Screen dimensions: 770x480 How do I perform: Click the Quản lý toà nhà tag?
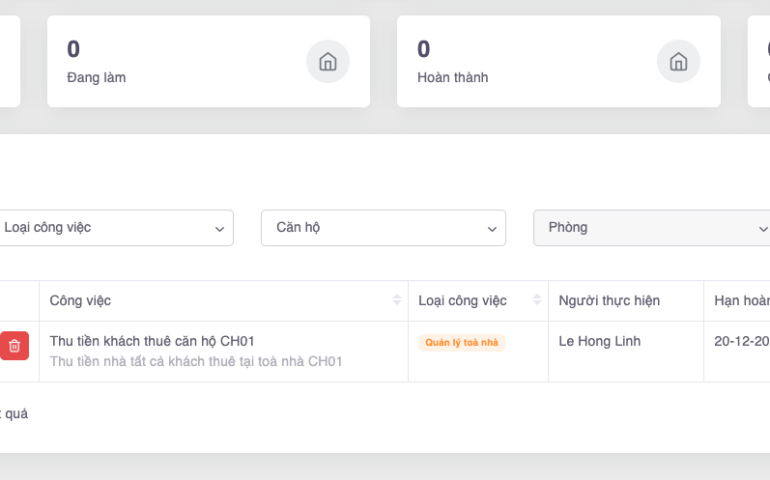(461, 343)
